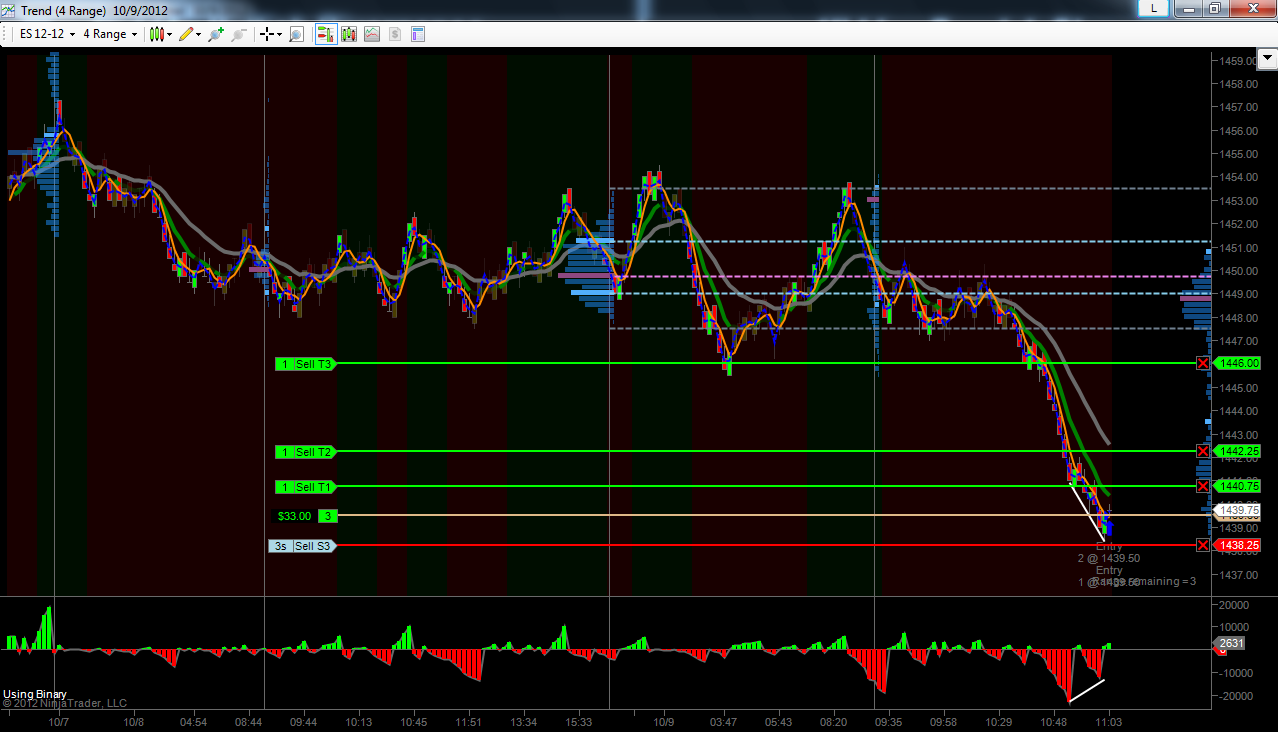Open the data box icon

(418, 34)
